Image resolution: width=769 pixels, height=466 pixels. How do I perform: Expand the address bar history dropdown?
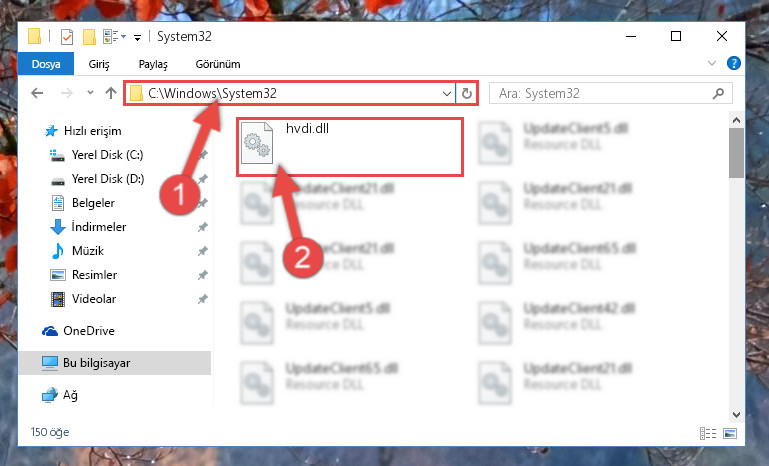(x=446, y=93)
